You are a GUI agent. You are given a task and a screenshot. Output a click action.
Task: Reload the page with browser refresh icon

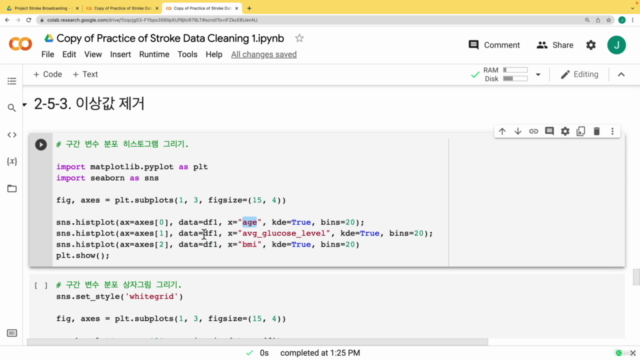point(29,20)
